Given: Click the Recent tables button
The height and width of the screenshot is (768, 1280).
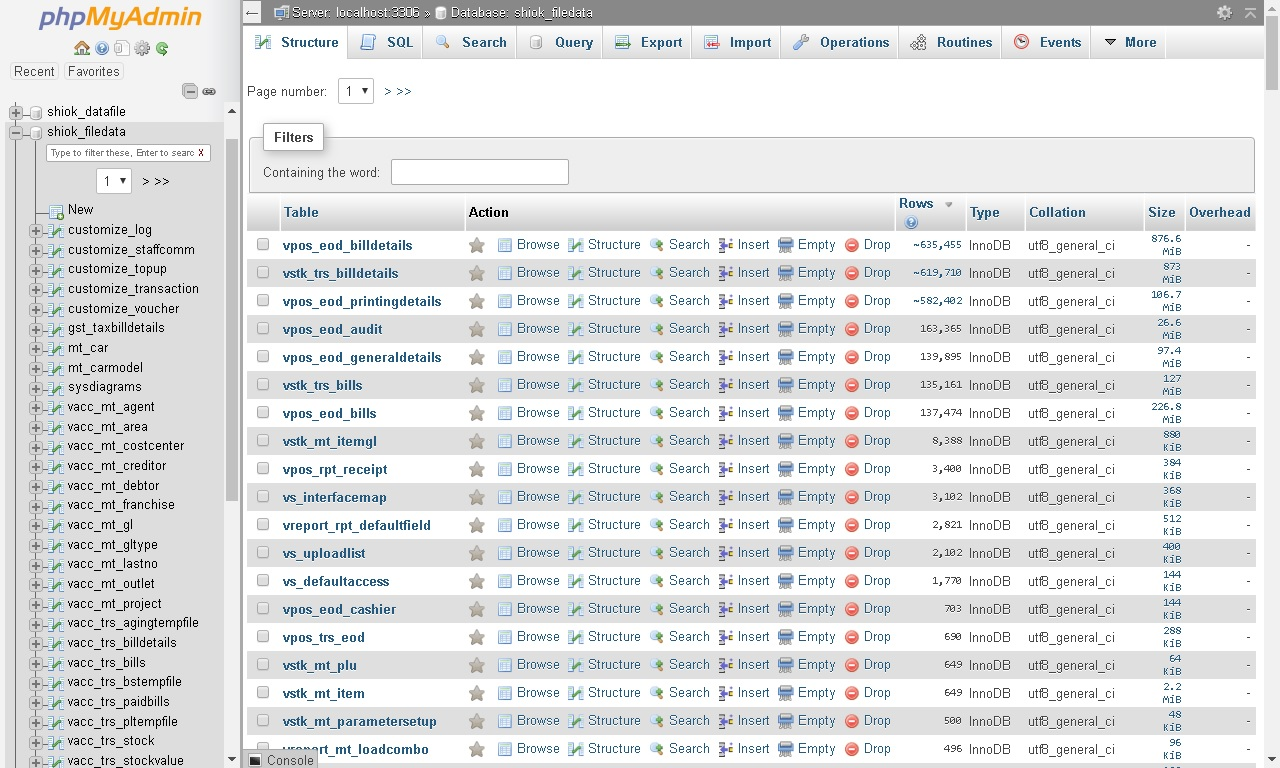Looking at the screenshot, I should click(x=34, y=71).
